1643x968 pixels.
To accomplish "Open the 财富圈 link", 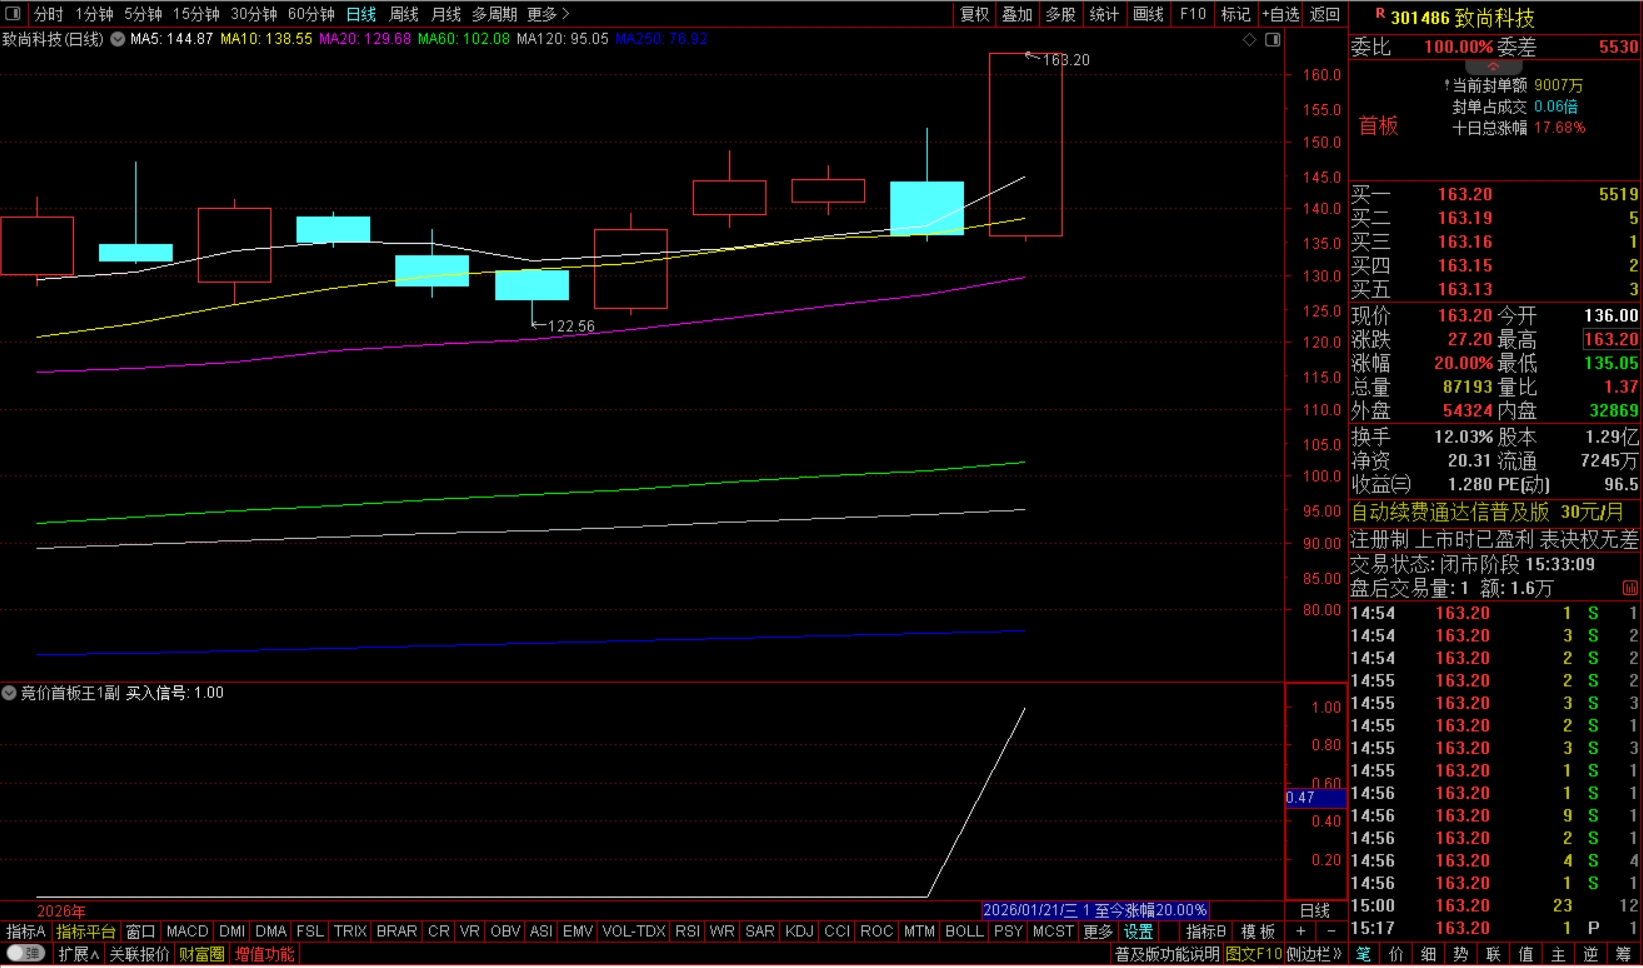I will pyautogui.click(x=202, y=954).
